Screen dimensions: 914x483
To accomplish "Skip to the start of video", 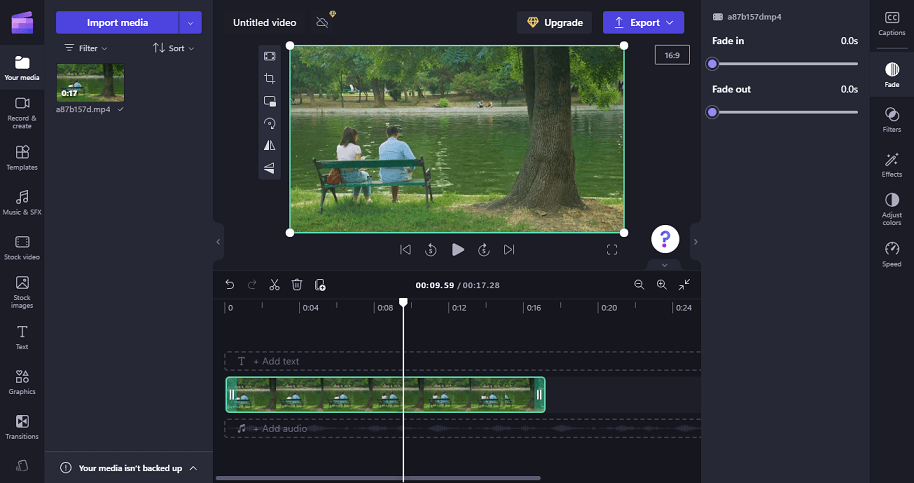I will (x=405, y=250).
